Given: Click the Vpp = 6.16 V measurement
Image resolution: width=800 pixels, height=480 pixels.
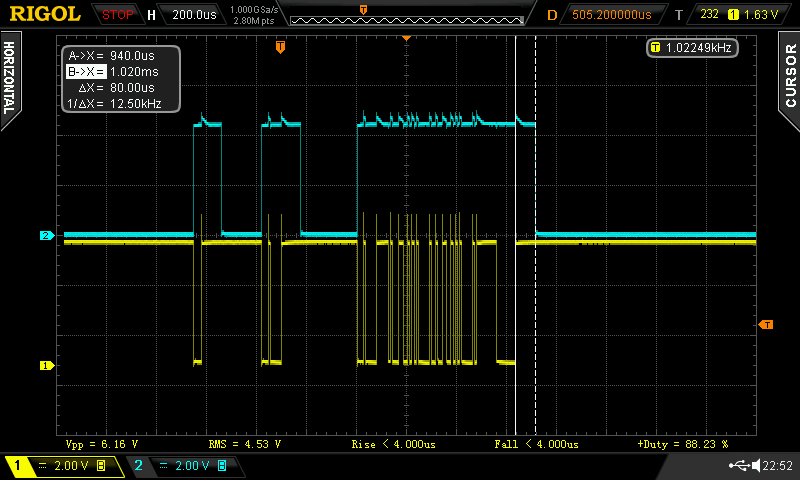Looking at the screenshot, I should pyautogui.click(x=102, y=444).
